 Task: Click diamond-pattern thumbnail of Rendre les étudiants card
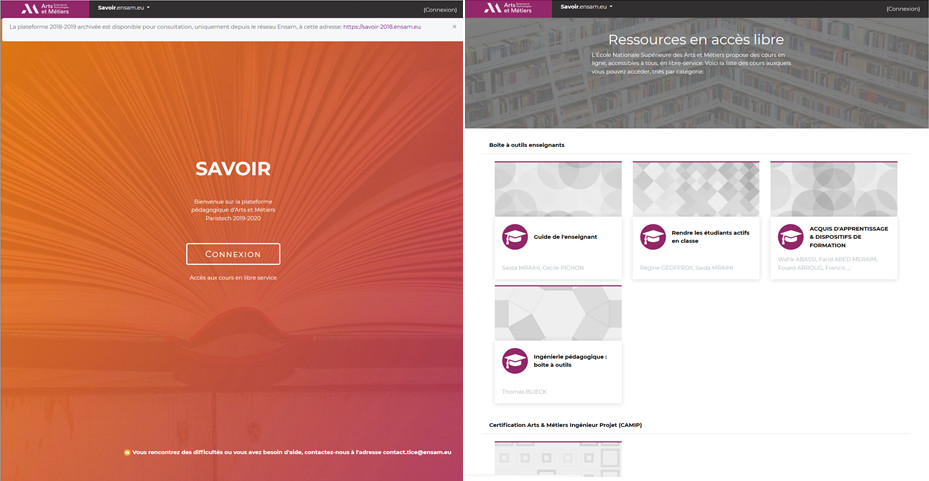tap(696, 190)
